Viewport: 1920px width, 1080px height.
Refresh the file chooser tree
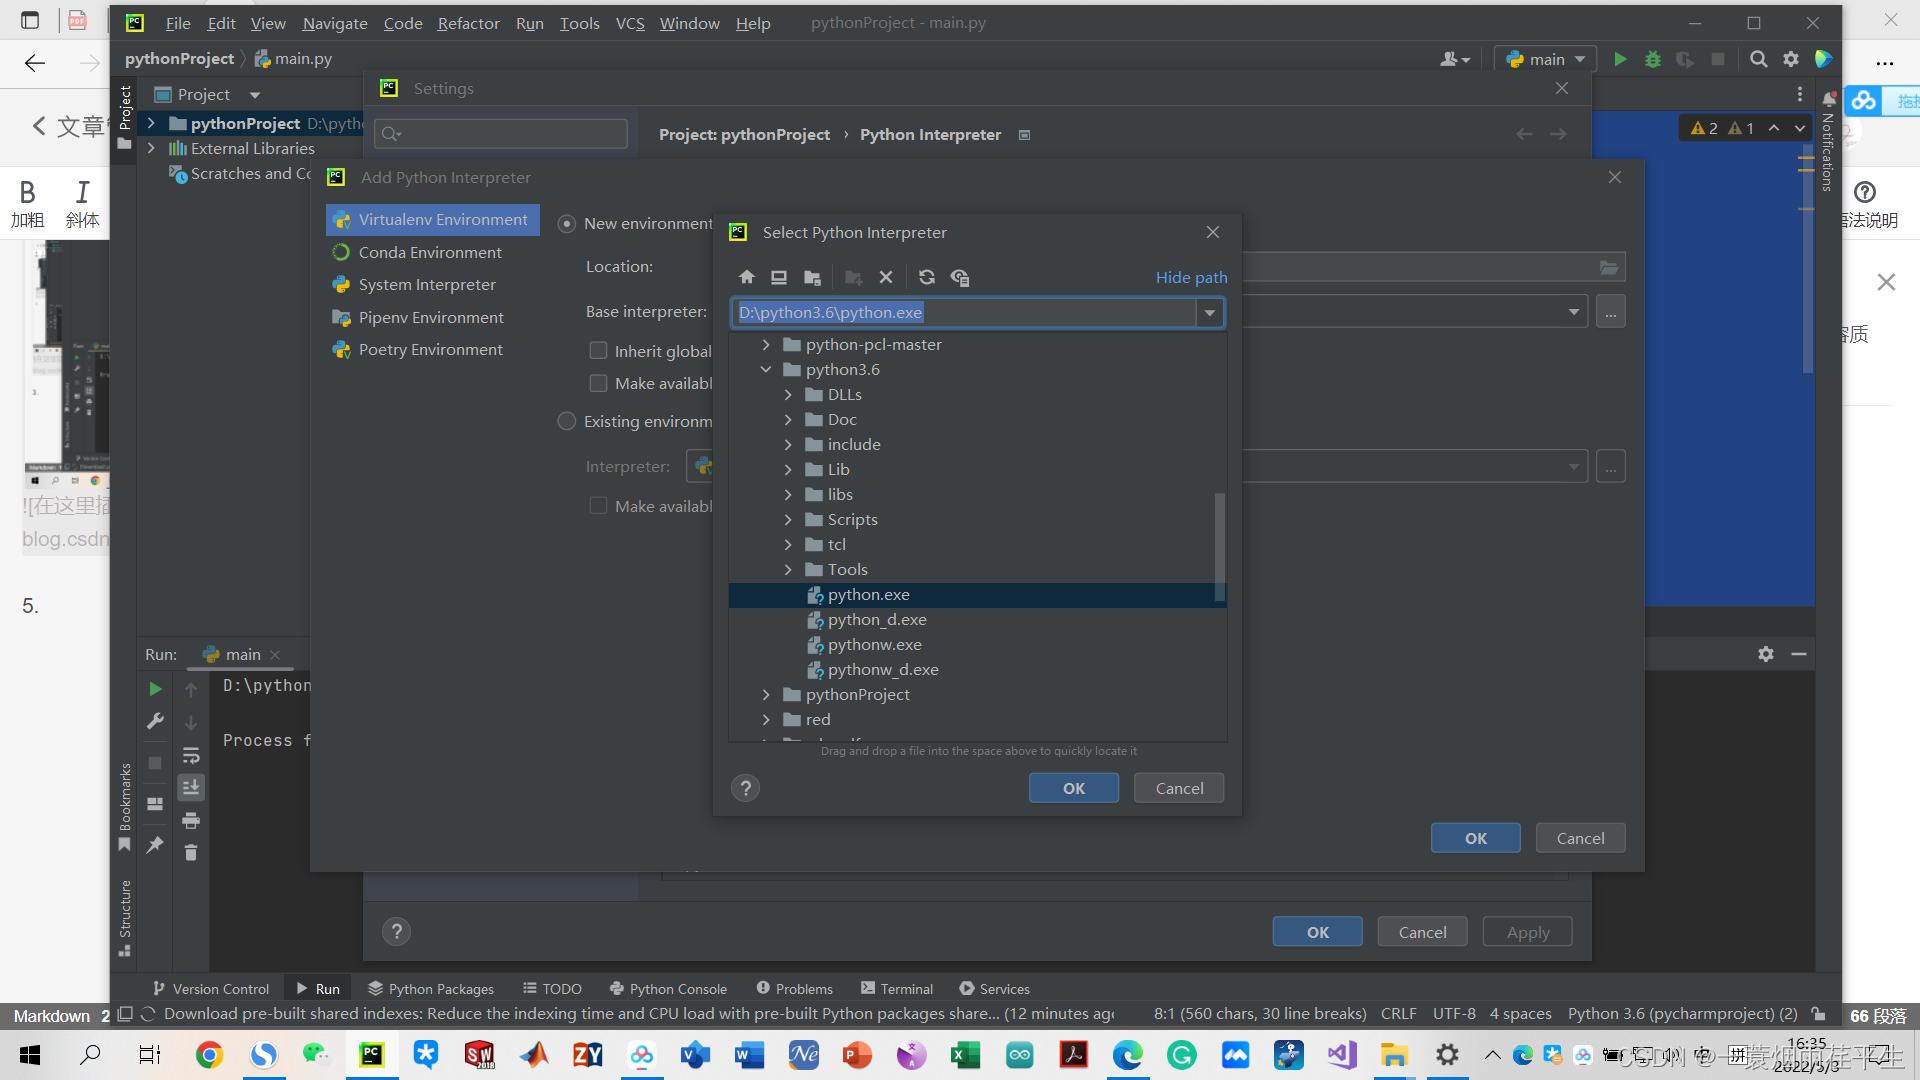pyautogui.click(x=927, y=277)
